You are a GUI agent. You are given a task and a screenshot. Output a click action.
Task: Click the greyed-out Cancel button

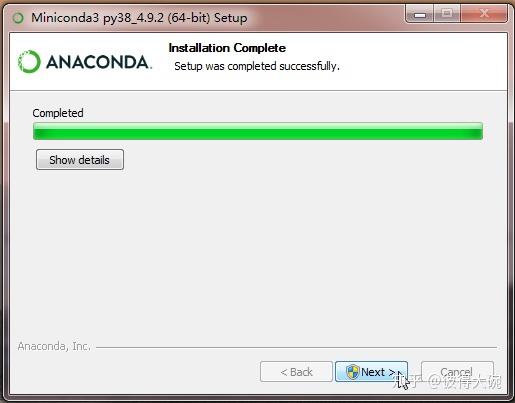[457, 371]
